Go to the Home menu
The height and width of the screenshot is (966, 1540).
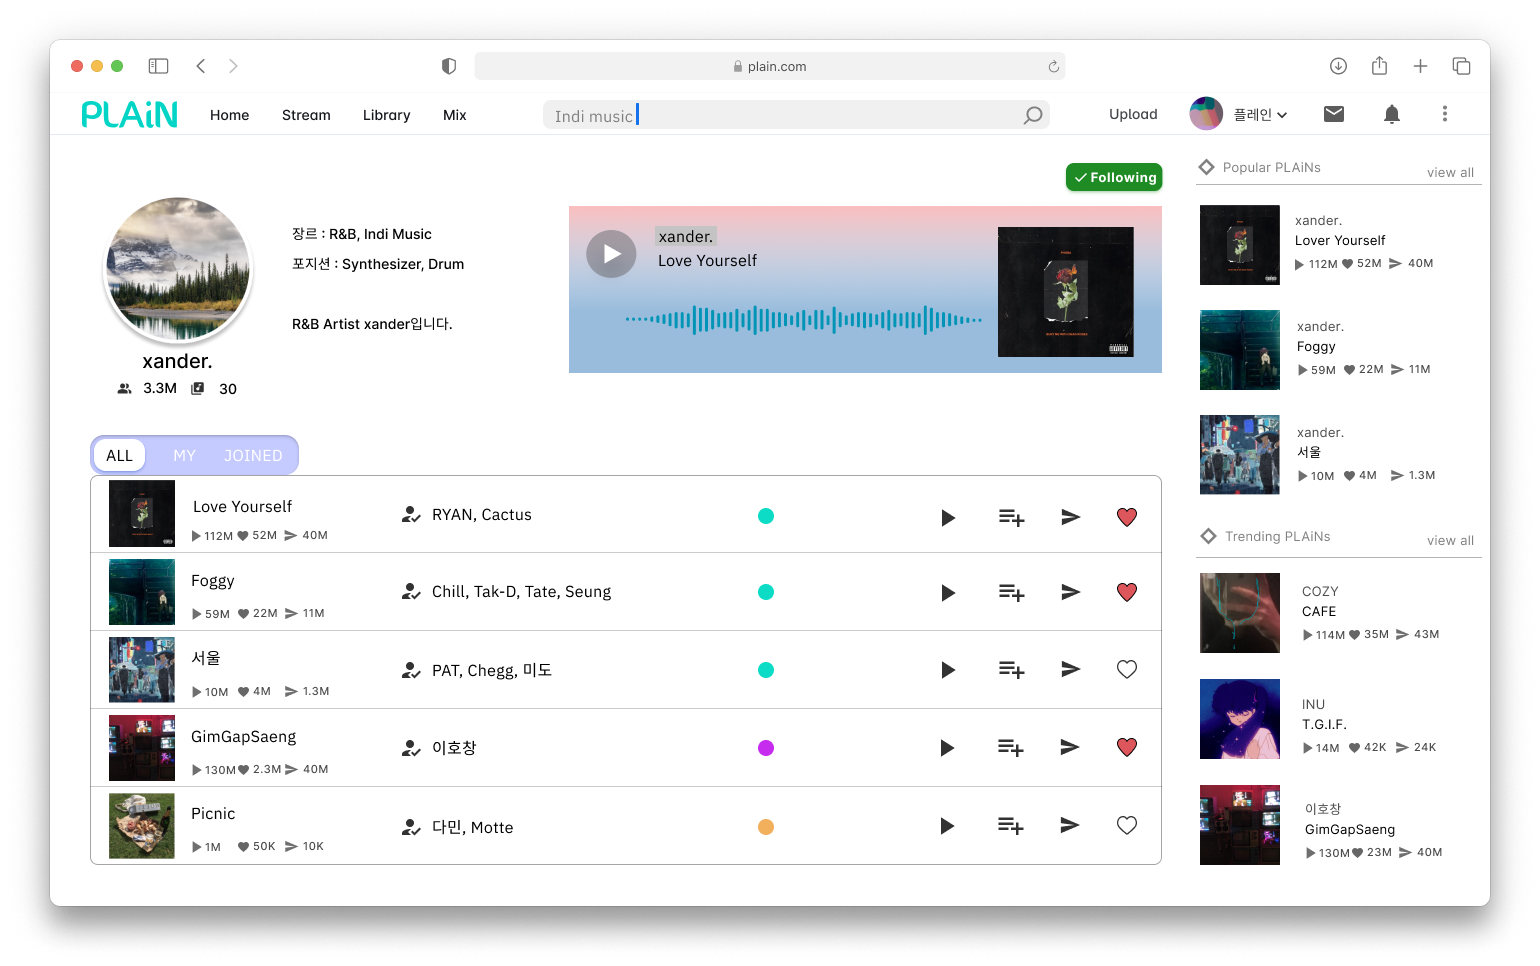click(x=229, y=115)
